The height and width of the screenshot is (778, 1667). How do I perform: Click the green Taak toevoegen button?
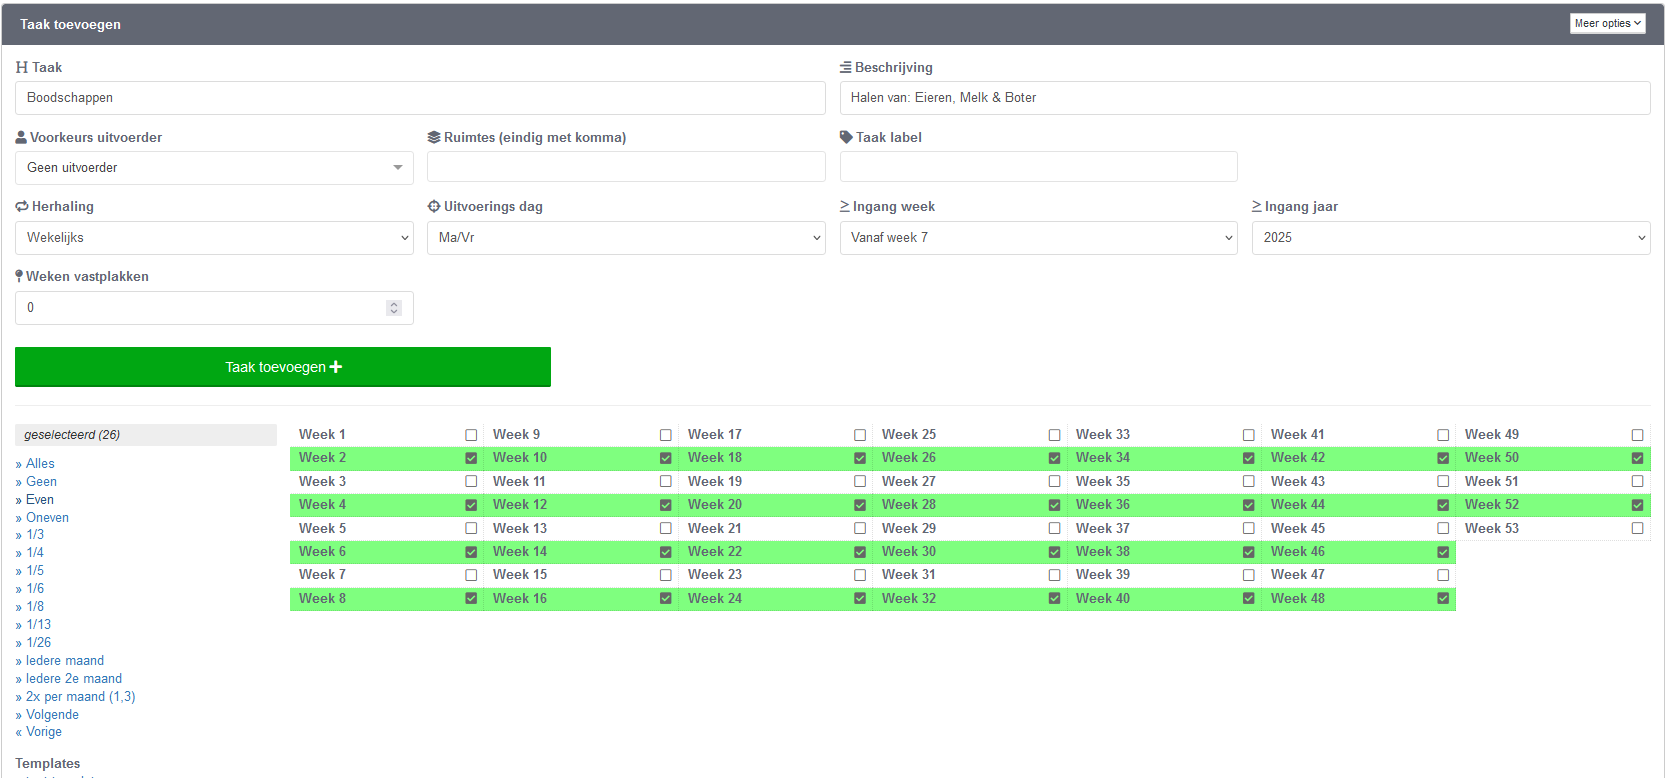click(283, 367)
